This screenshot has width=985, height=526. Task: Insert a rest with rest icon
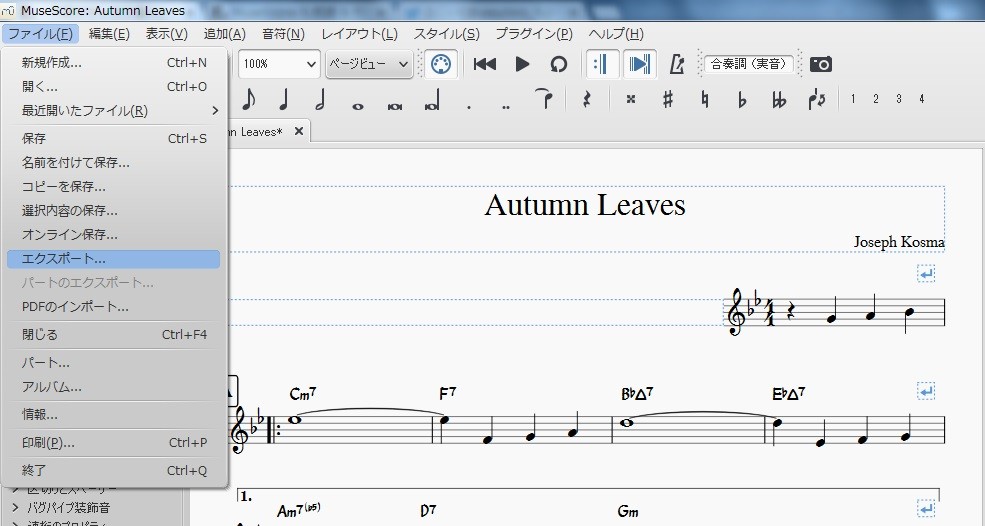pos(587,99)
